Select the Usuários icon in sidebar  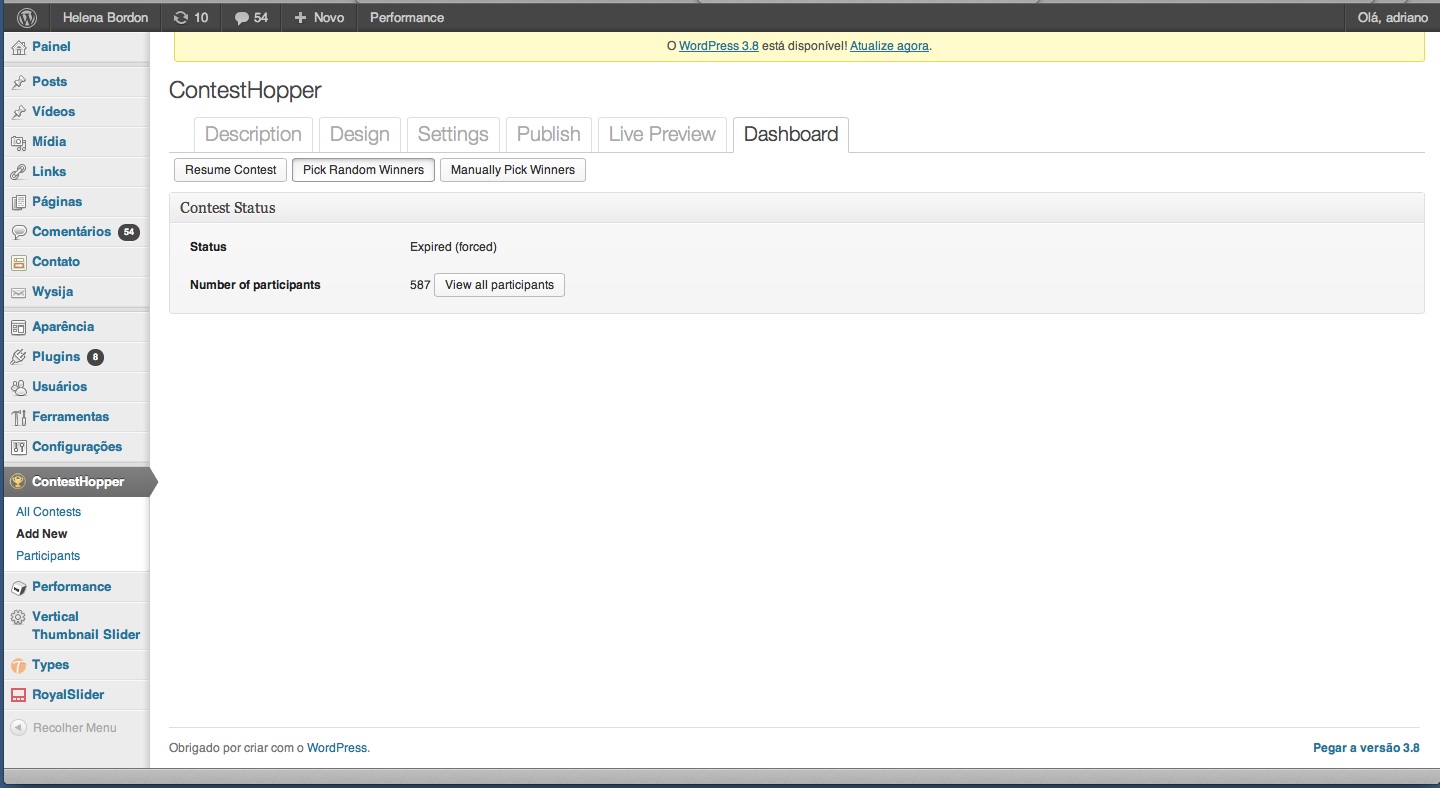click(18, 387)
